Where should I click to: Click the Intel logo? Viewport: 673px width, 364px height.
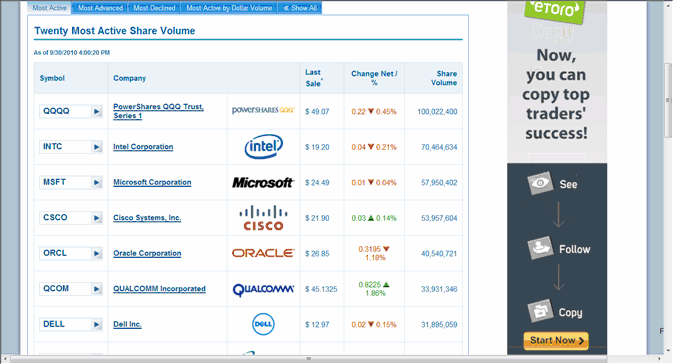click(x=264, y=146)
